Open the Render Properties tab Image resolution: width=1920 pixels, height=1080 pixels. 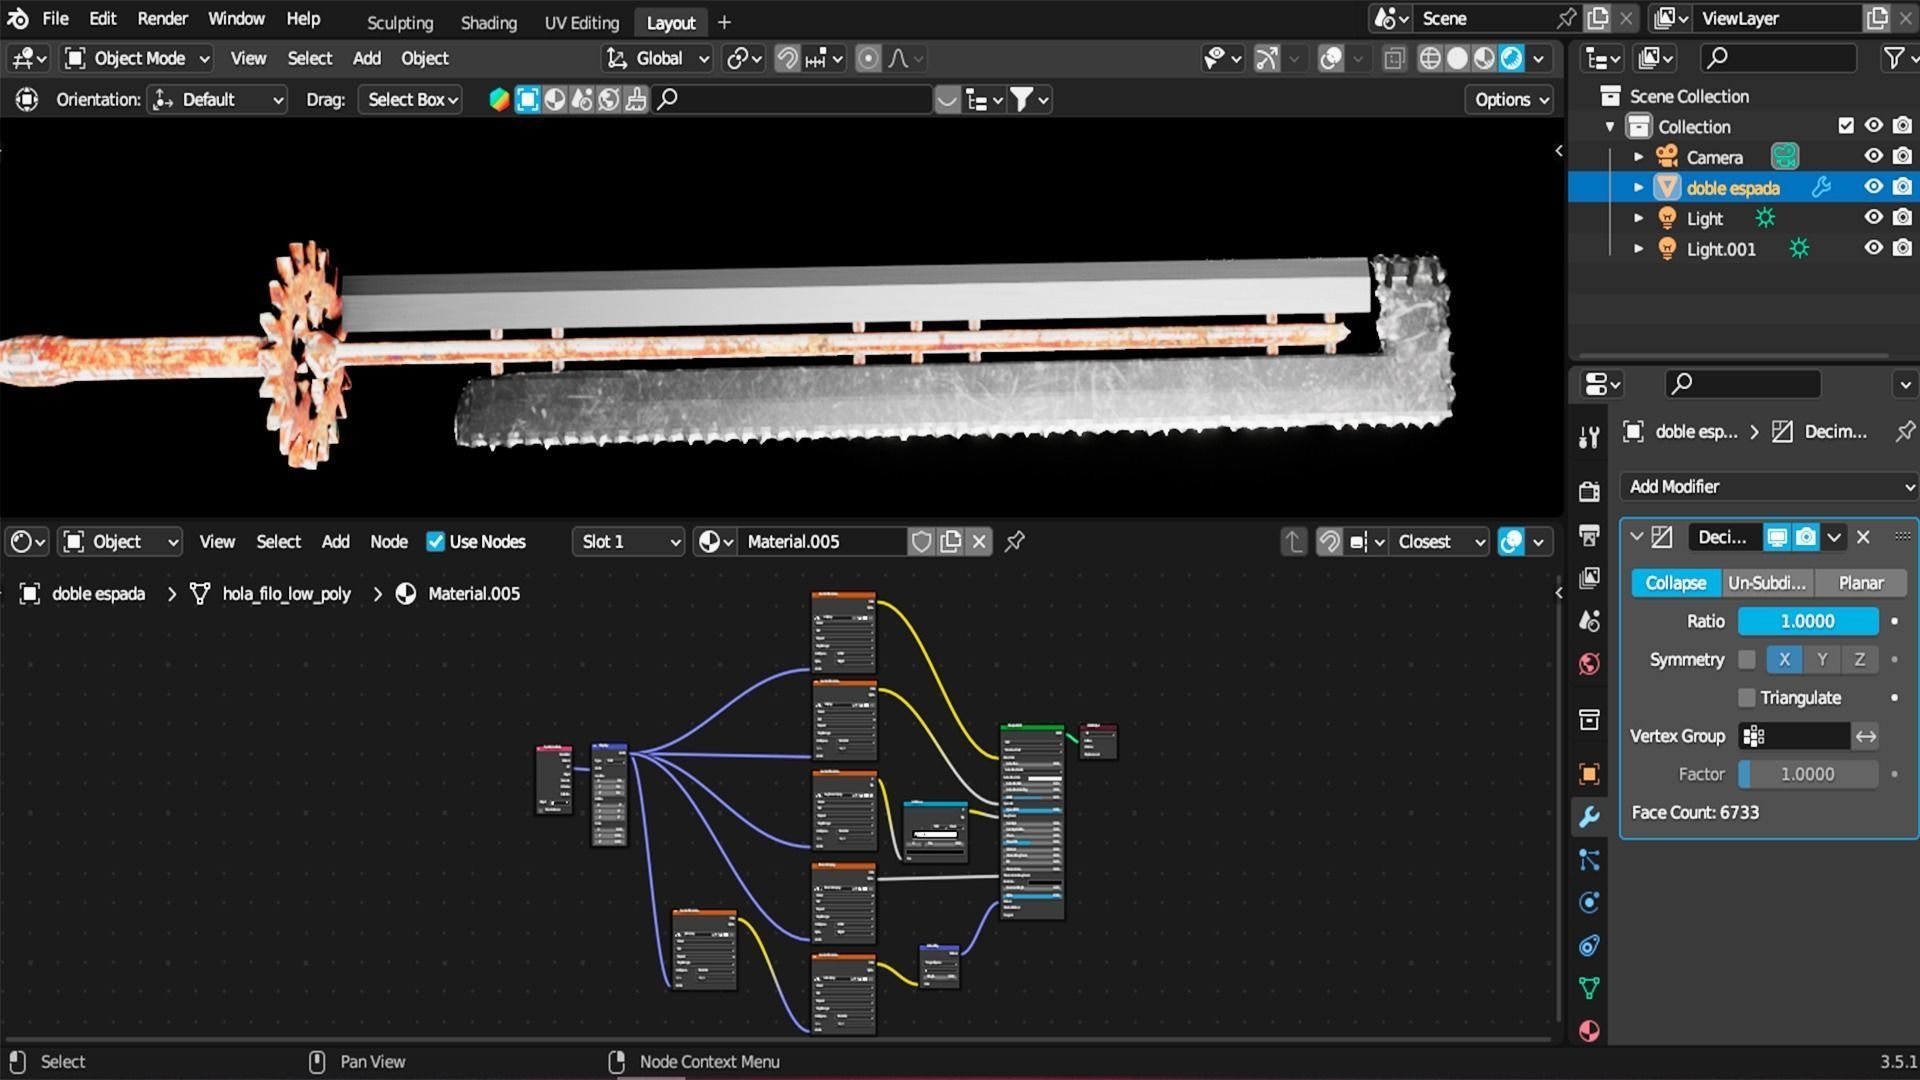coord(1589,490)
